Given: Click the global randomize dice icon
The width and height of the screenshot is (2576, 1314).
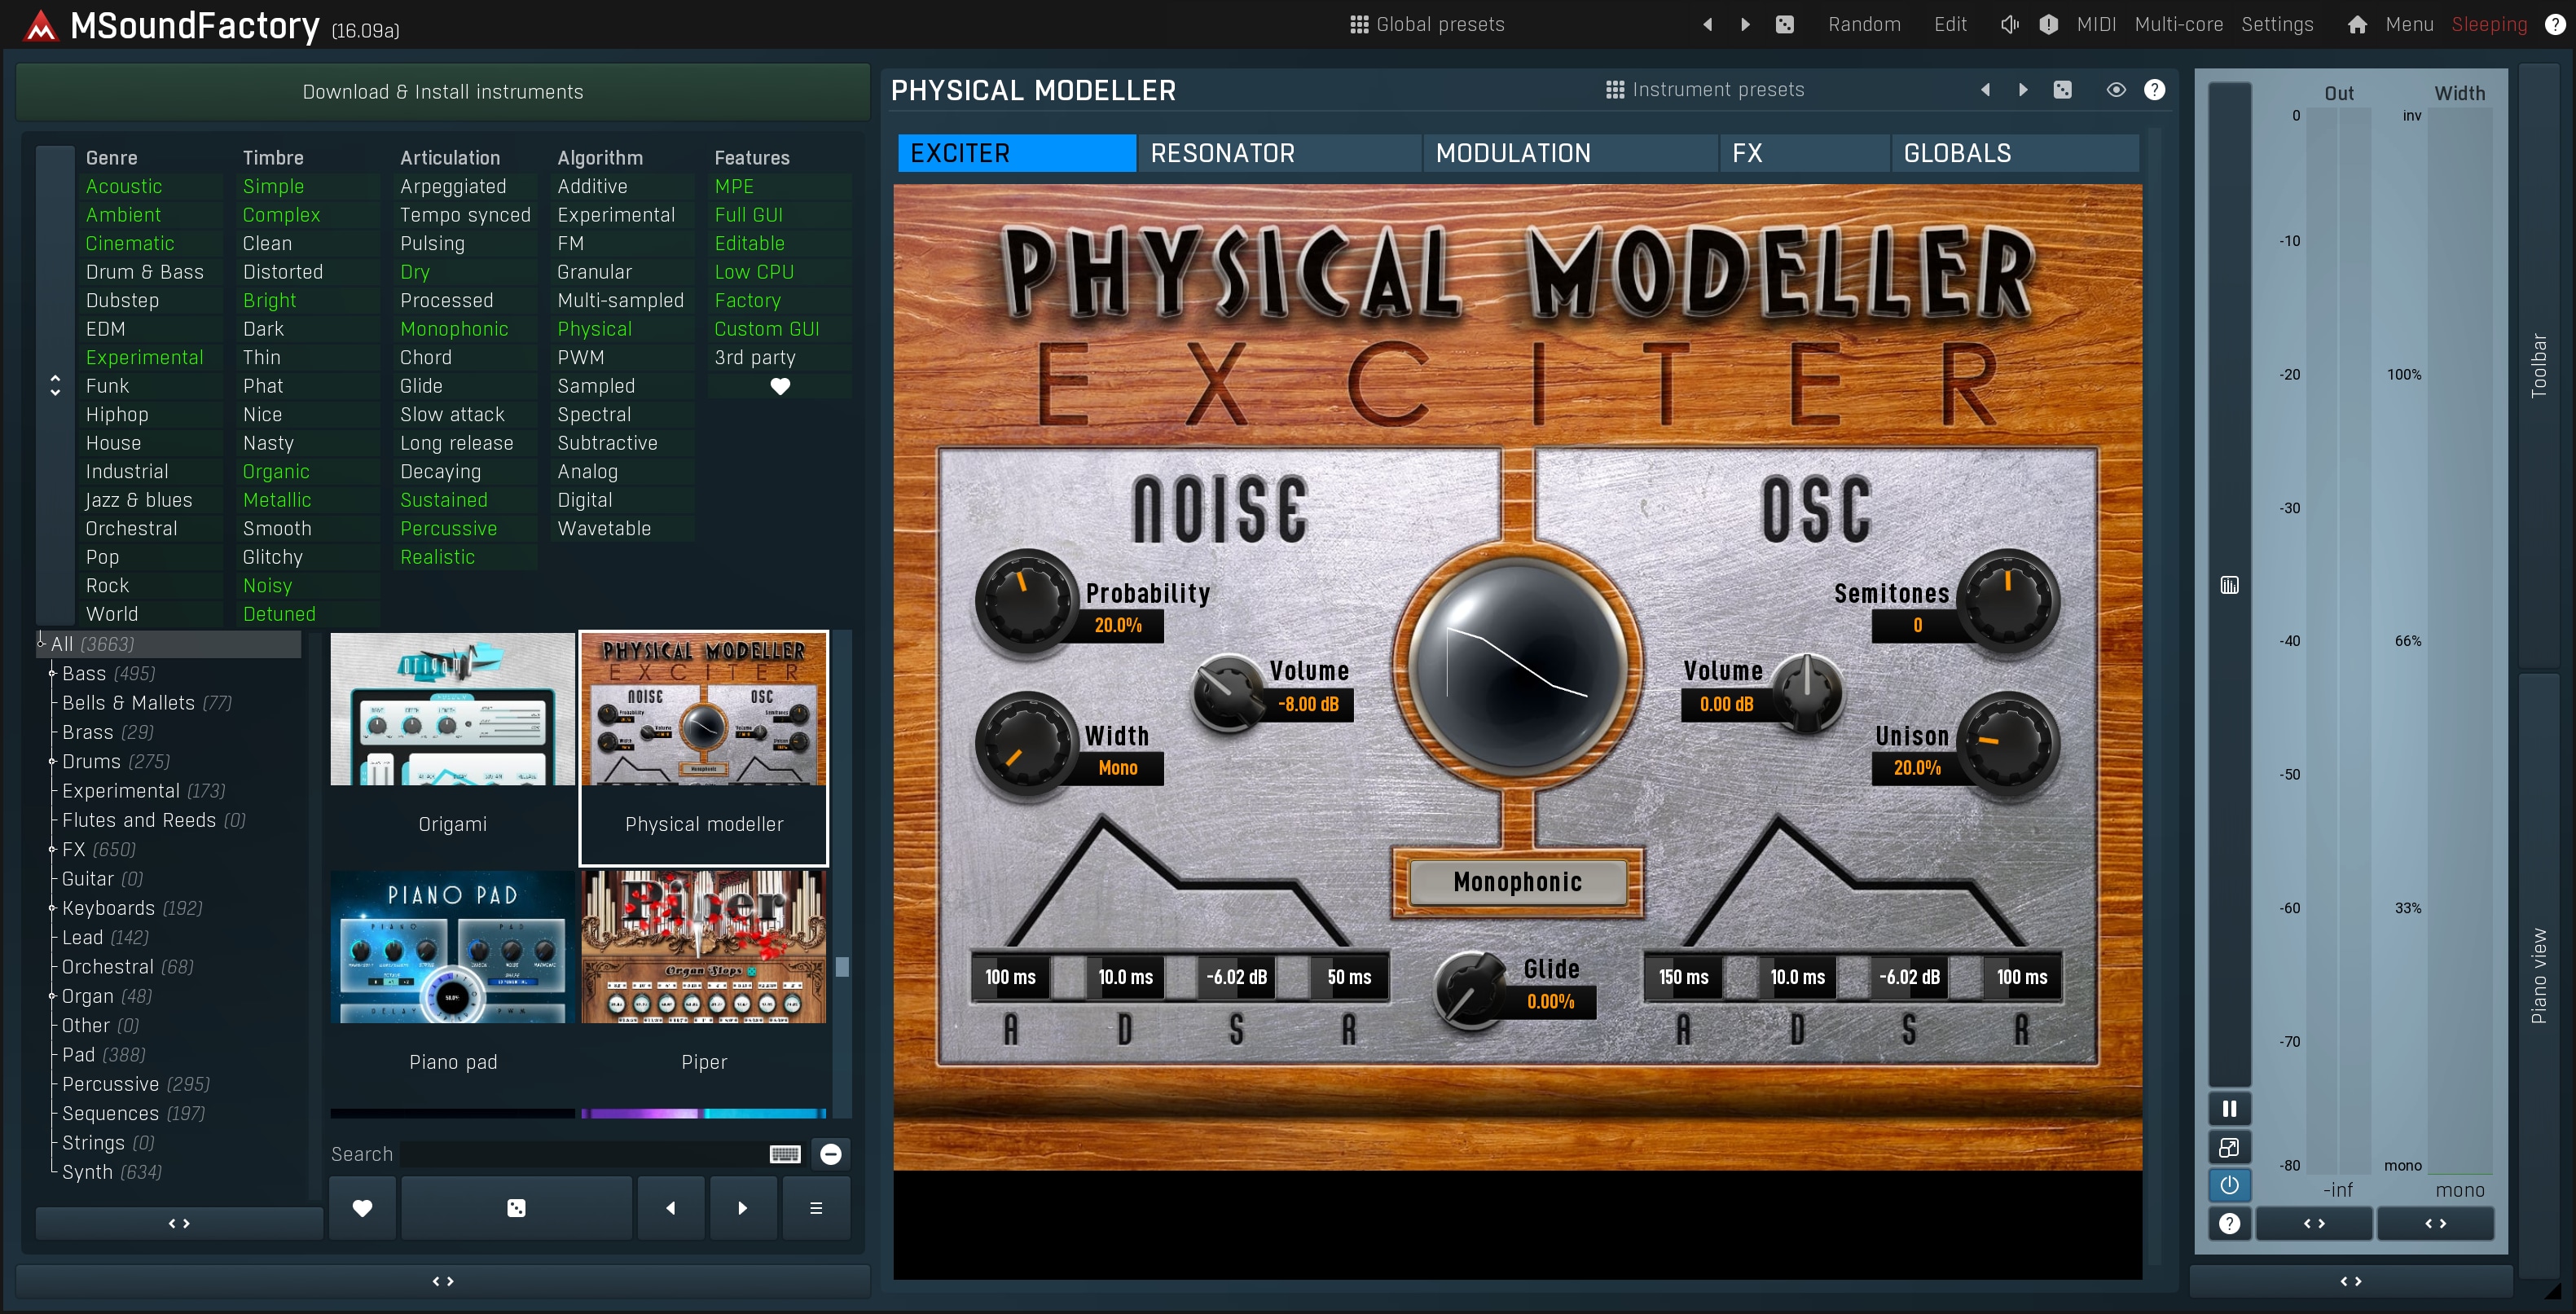Looking at the screenshot, I should point(1785,24).
